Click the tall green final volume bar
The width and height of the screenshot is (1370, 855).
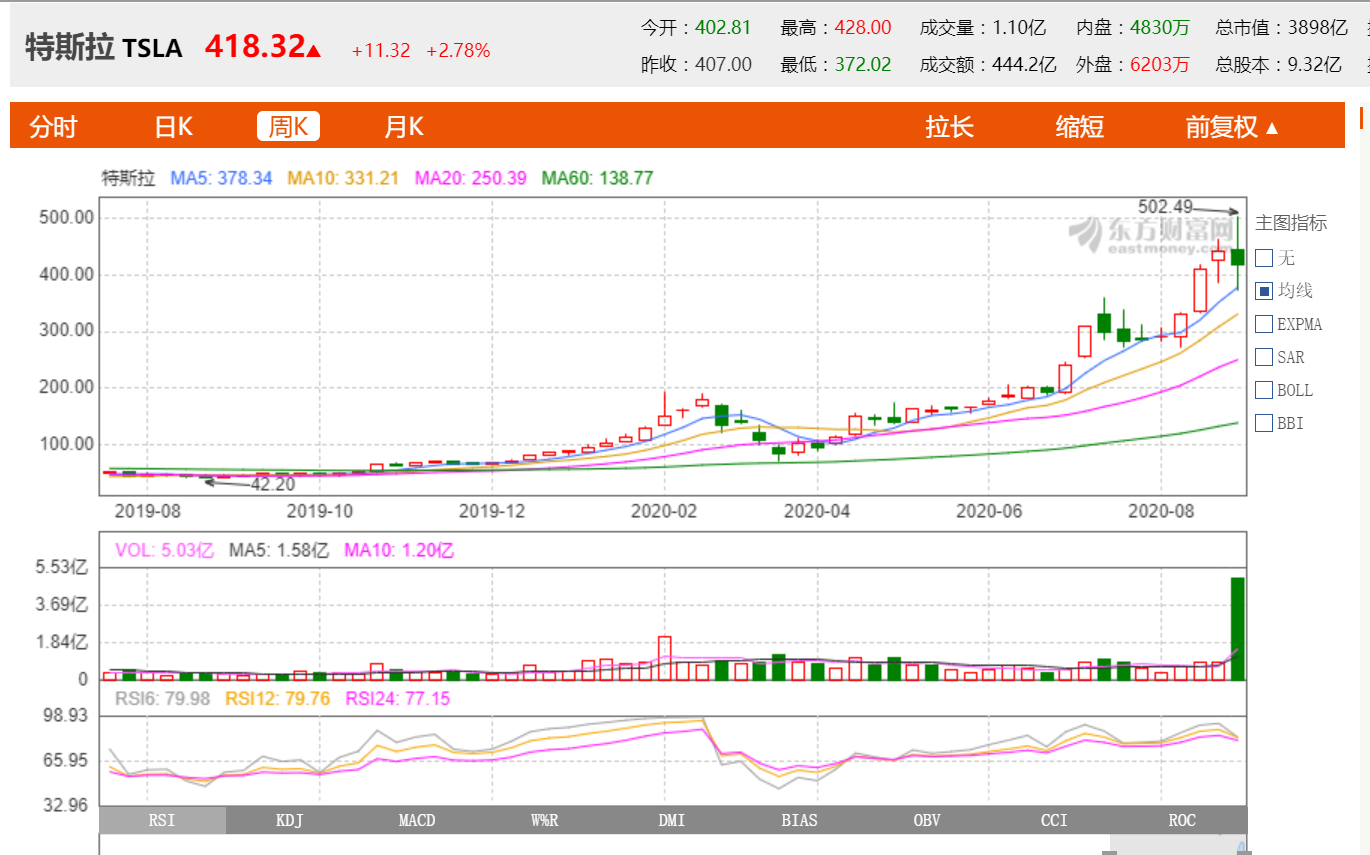(x=1237, y=629)
